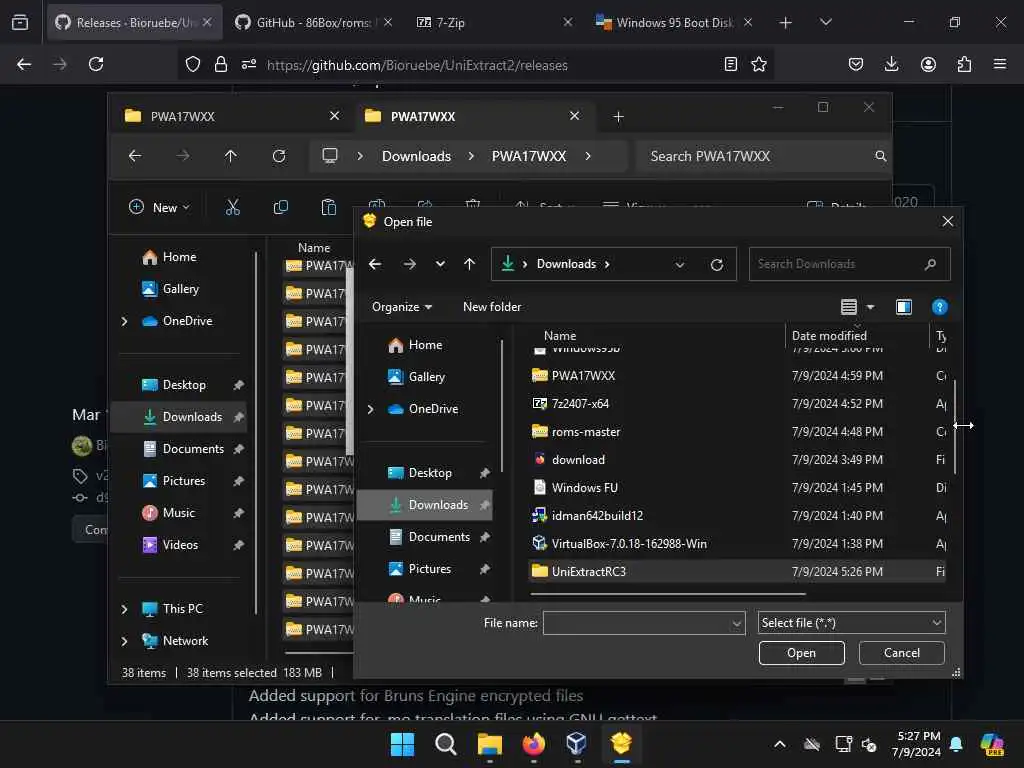
Task: Expand the dialog address bar history dropdown
Action: pyautogui.click(x=679, y=264)
